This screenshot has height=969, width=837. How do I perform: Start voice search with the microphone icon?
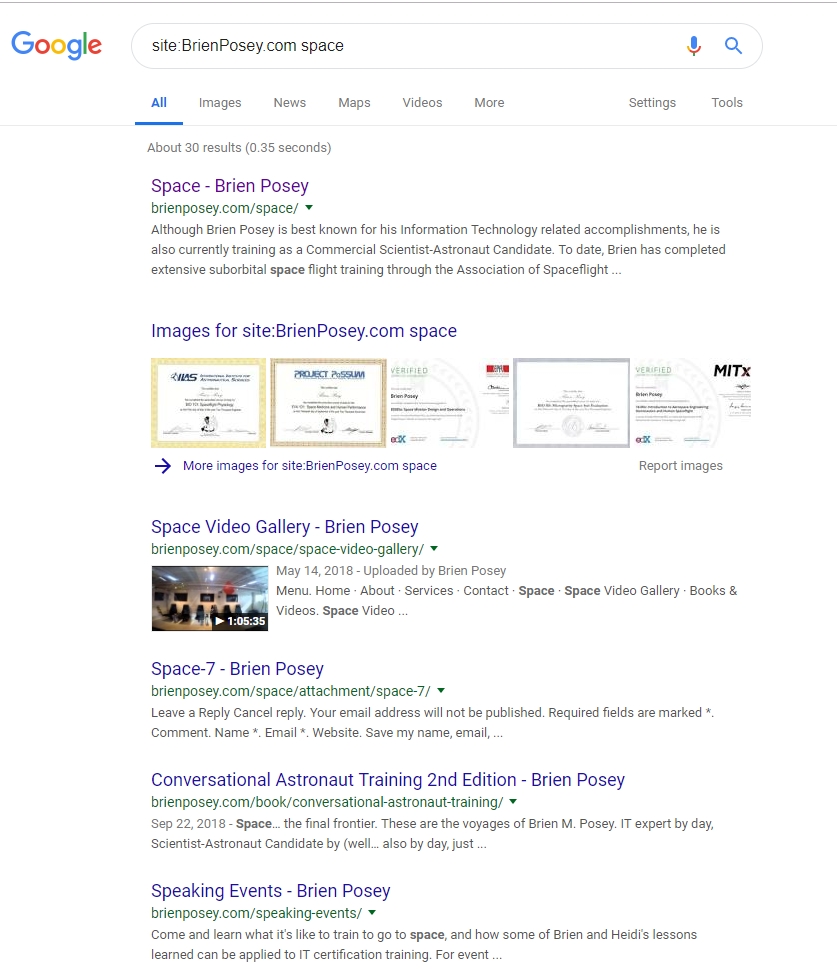(694, 46)
